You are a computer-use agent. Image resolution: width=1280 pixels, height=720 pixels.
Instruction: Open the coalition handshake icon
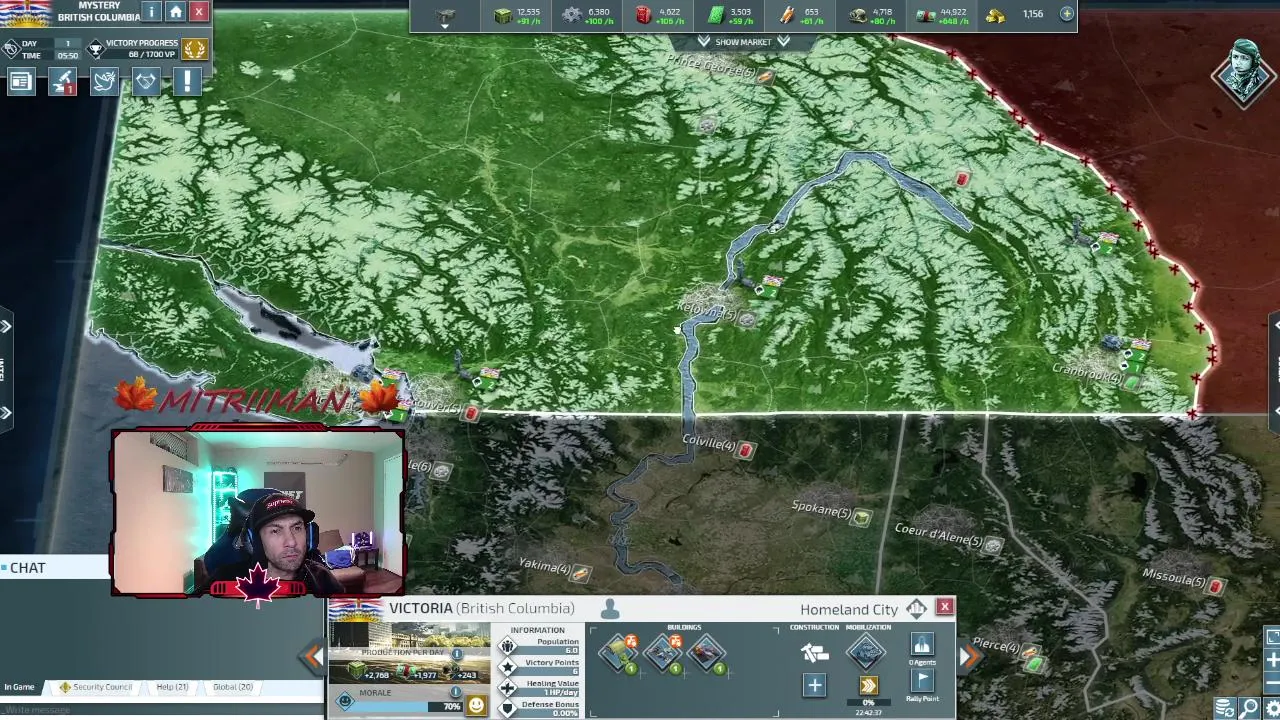[x=146, y=82]
